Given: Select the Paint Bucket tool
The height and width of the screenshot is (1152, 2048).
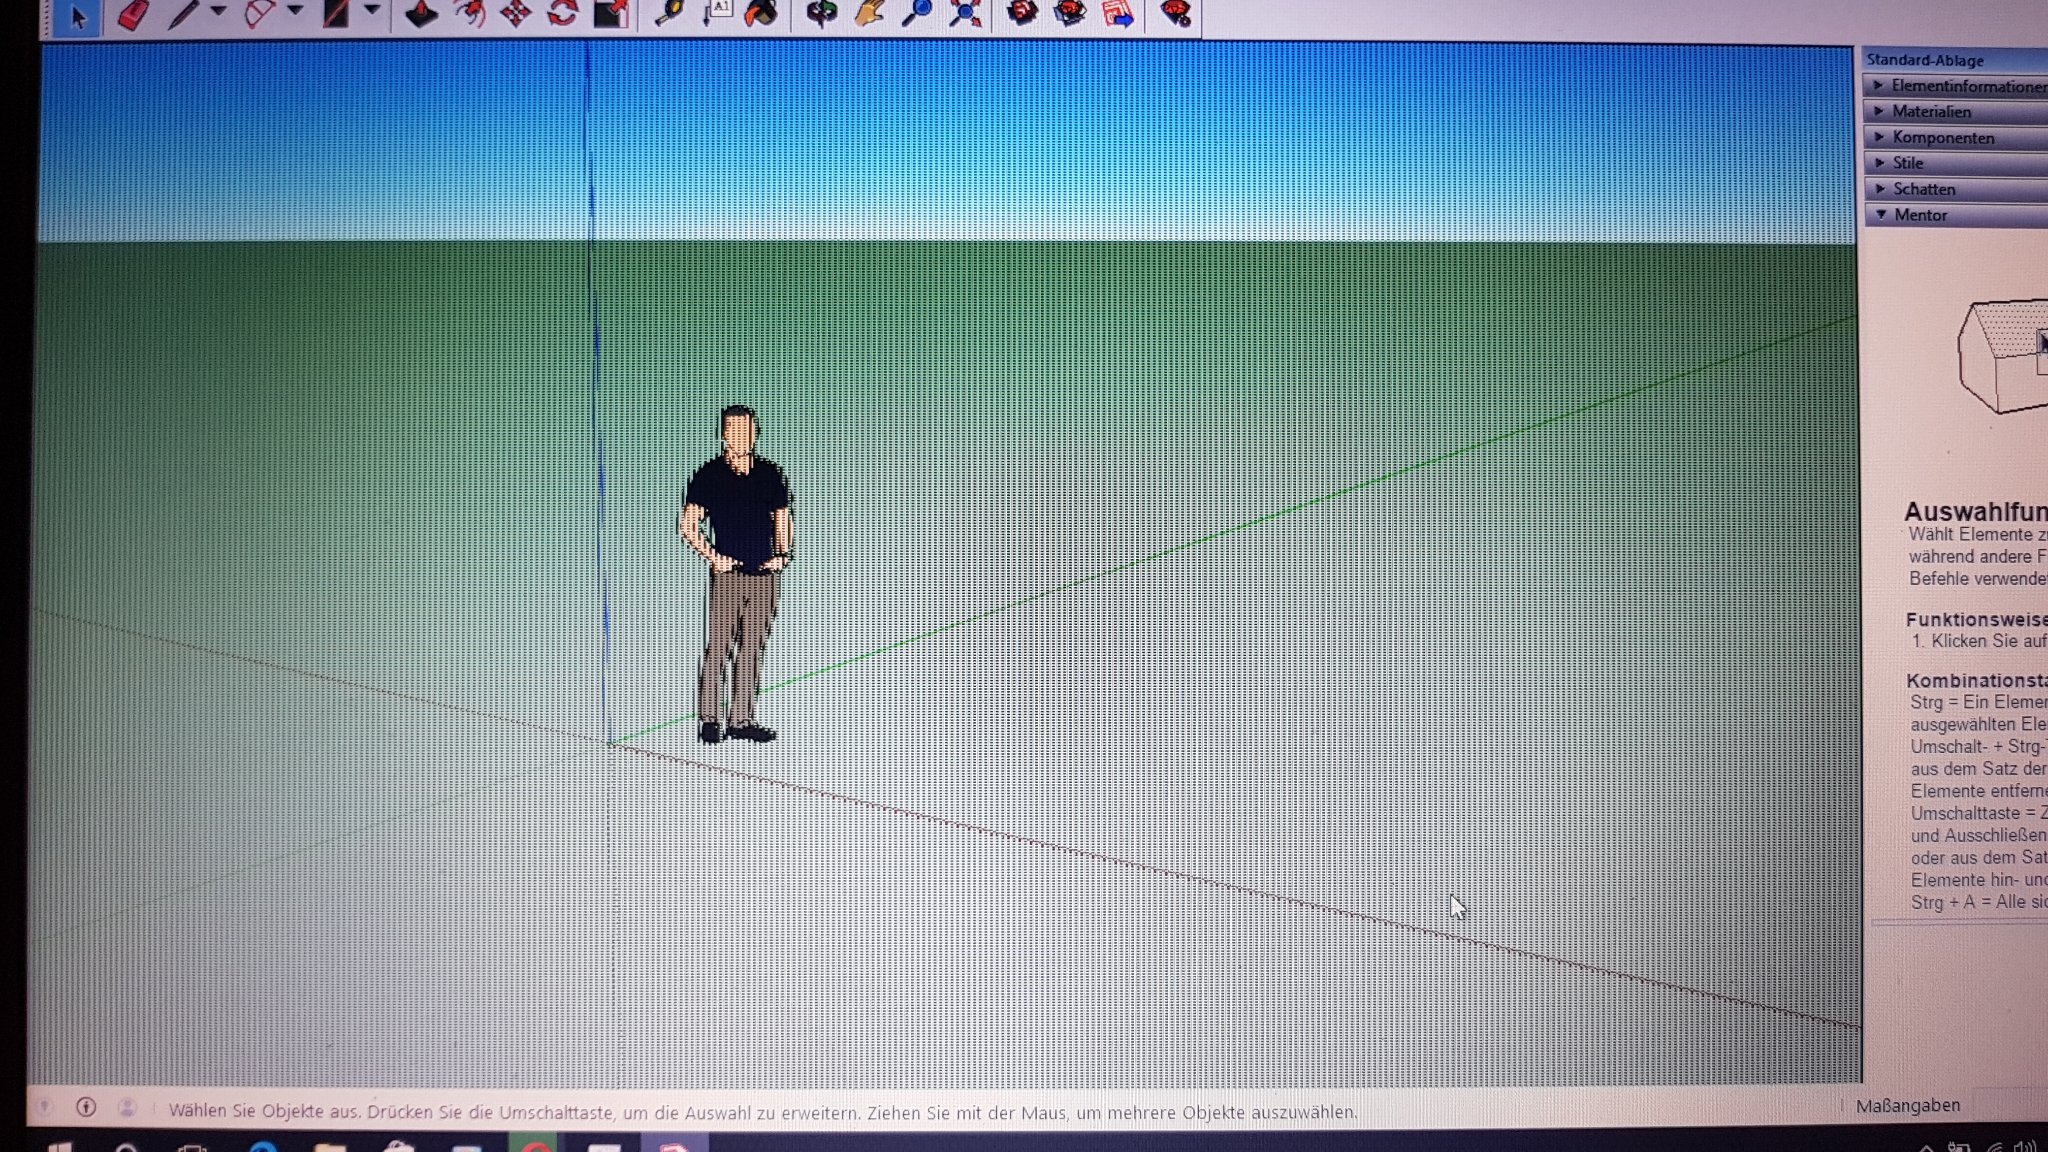Looking at the screenshot, I should 762,14.
